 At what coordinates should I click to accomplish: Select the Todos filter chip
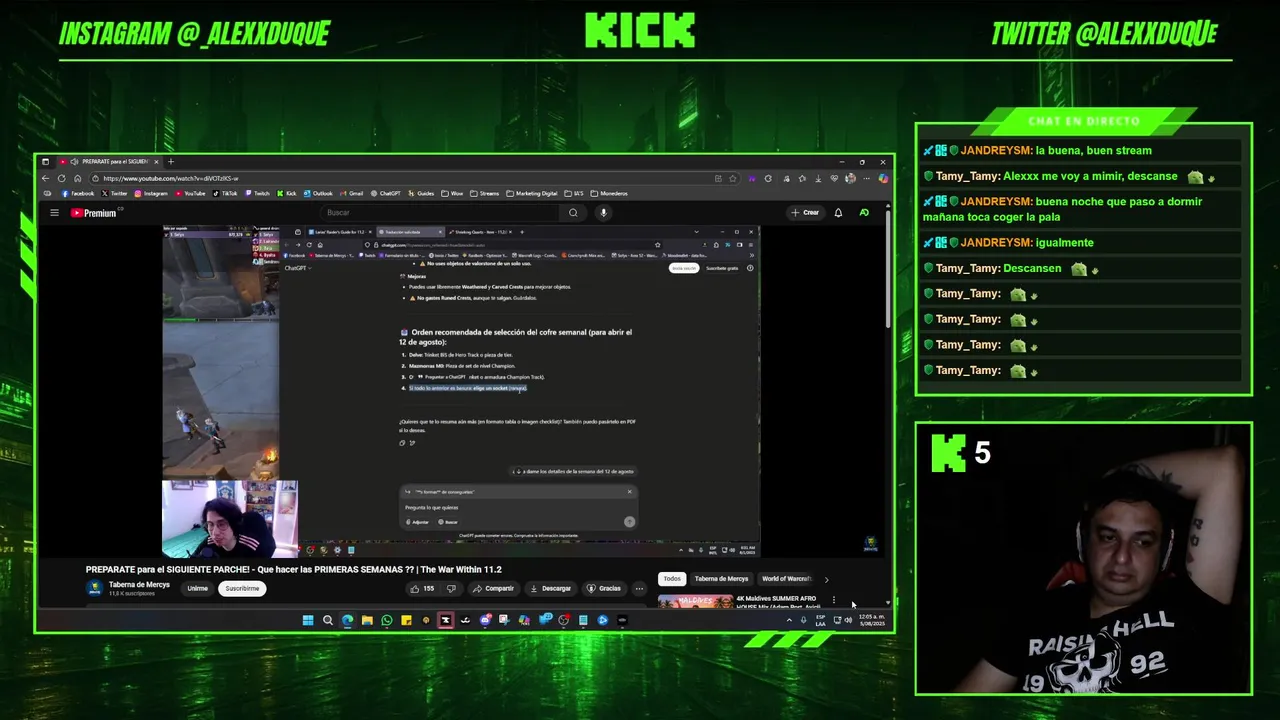click(672, 578)
